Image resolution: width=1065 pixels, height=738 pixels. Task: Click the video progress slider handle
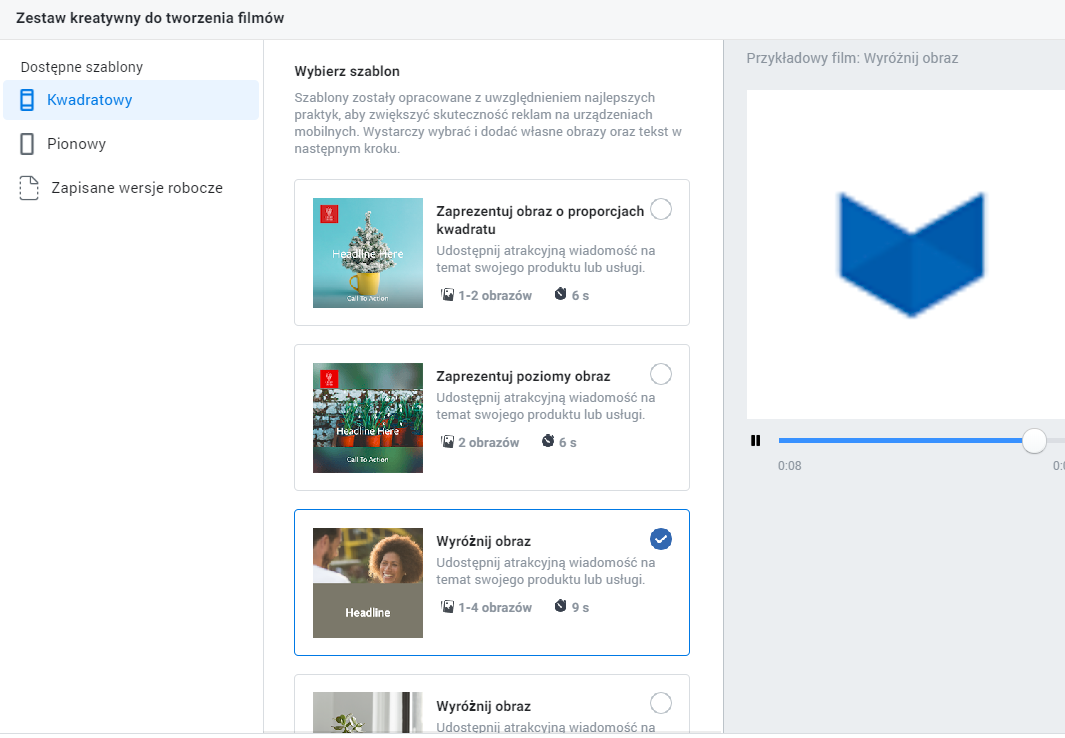1034,441
